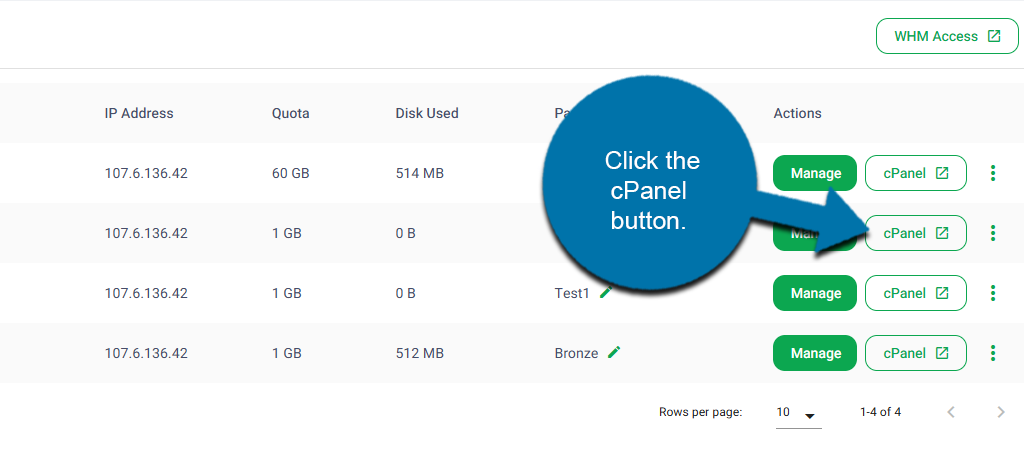Go to the previous page with the left chevron

pyautogui.click(x=951, y=412)
